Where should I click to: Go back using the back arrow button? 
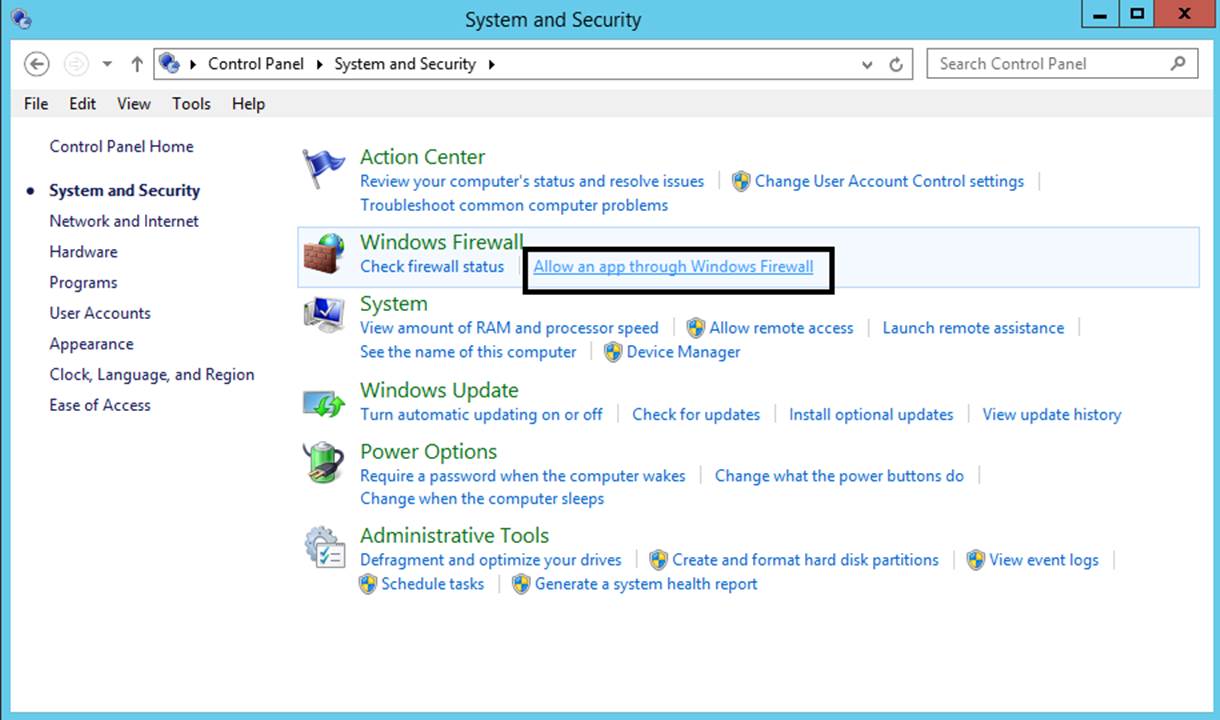37,64
